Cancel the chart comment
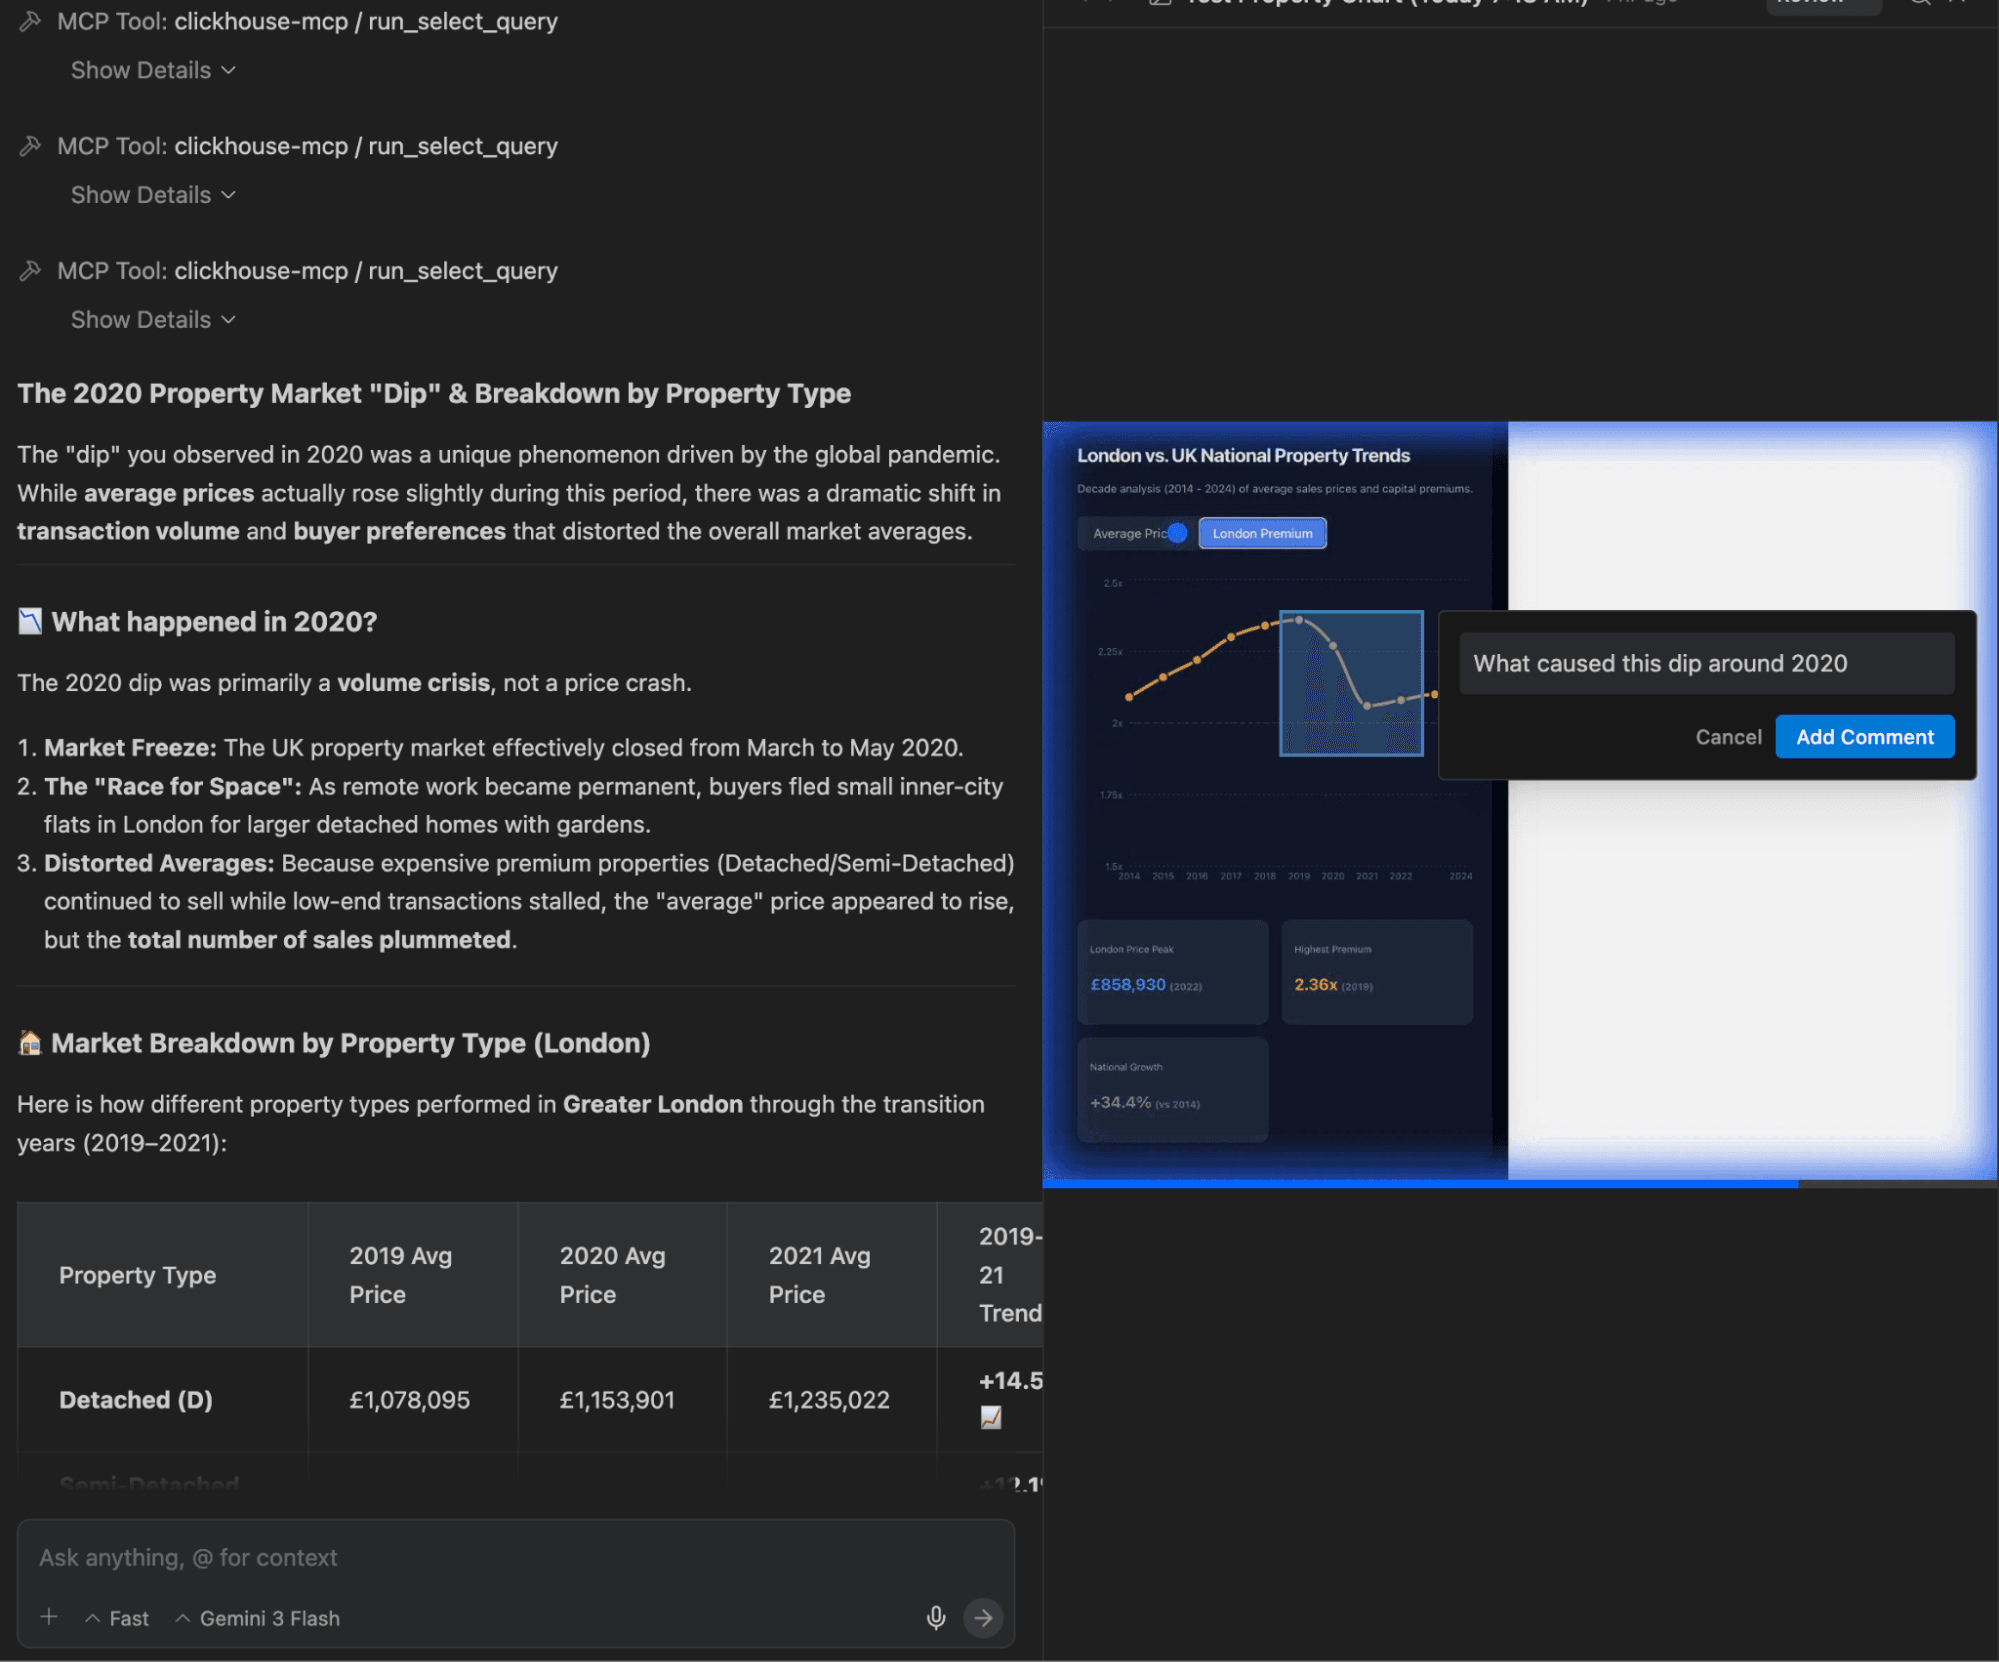The width and height of the screenshot is (1999, 1663). [x=1727, y=737]
